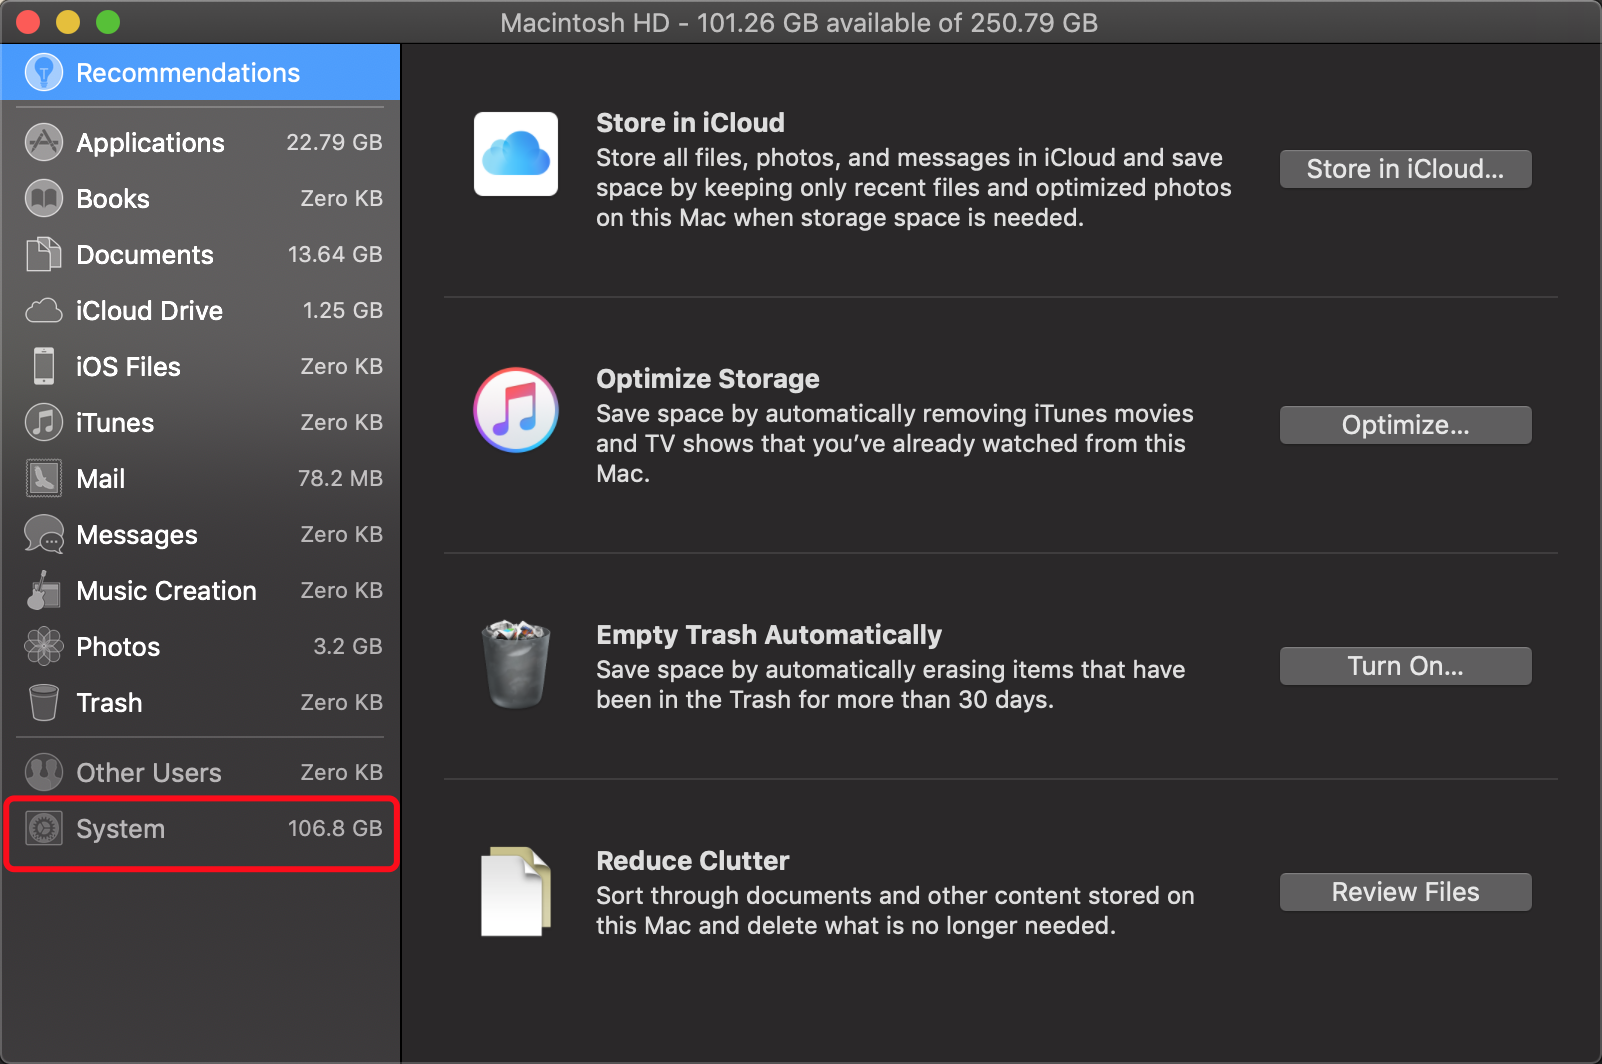
Task: Click the Music Creation guitar icon
Action: tap(42, 590)
